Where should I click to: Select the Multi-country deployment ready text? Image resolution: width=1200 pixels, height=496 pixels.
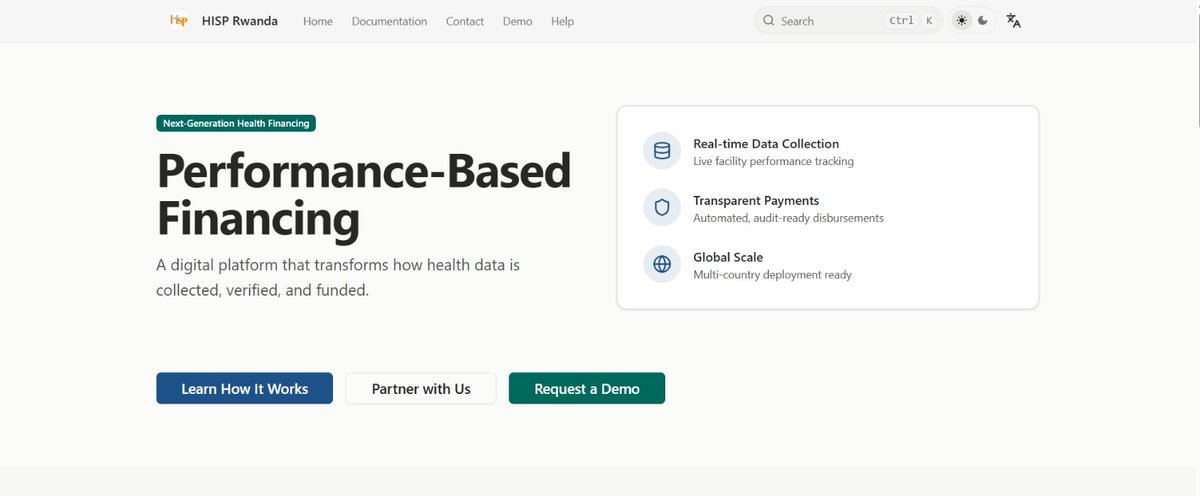coord(772,275)
